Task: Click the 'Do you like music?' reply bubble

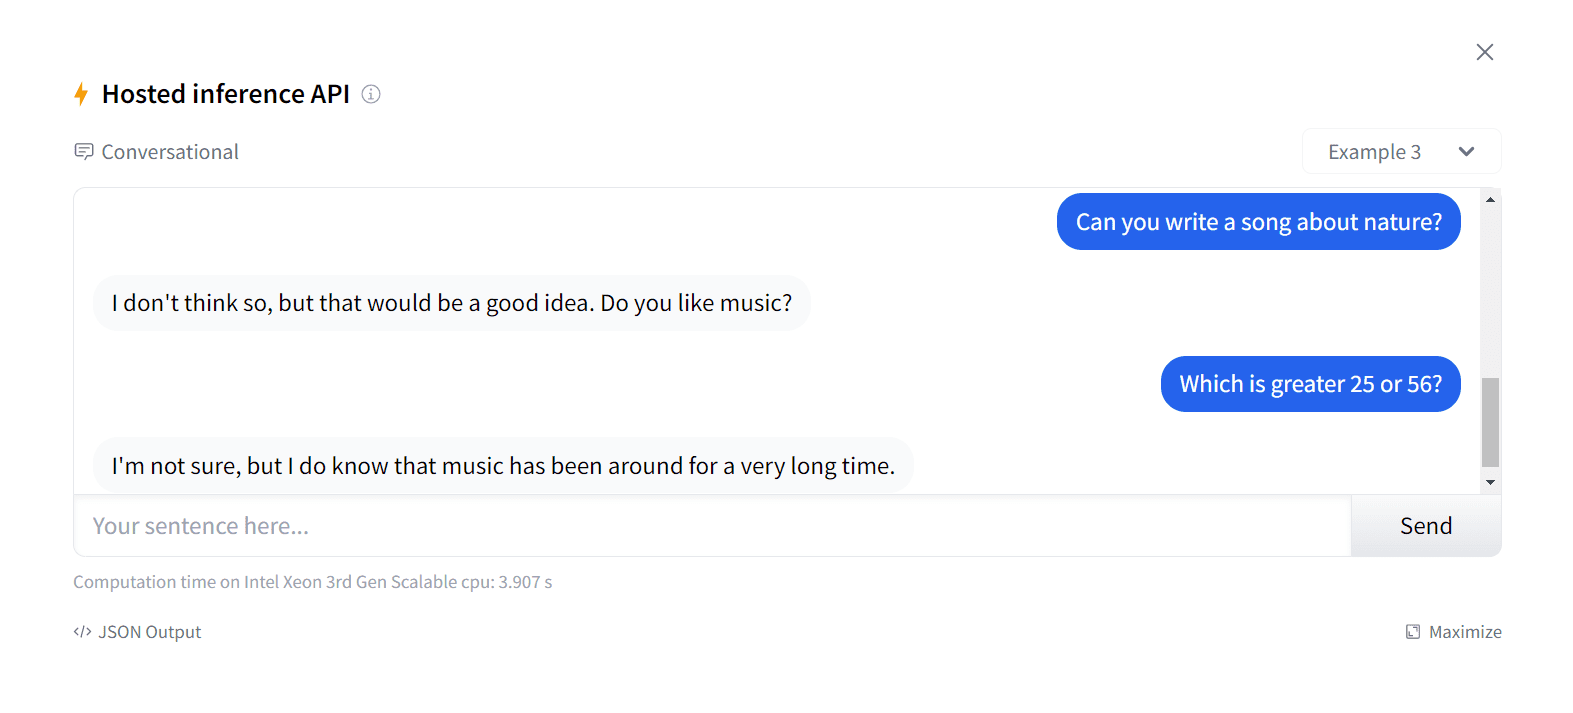Action: point(452,303)
